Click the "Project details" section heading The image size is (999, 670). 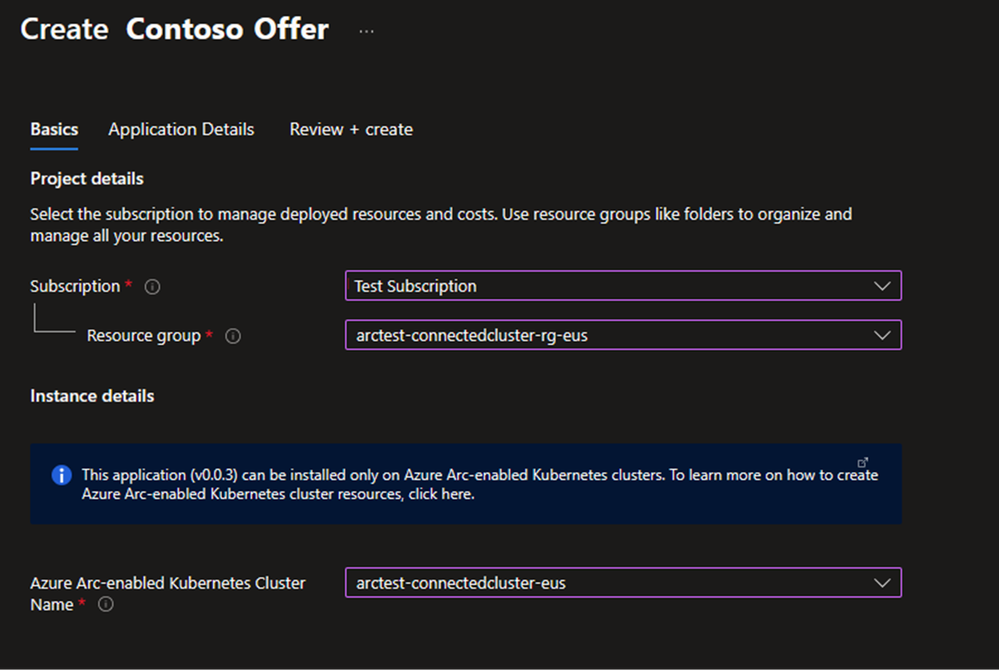pyautogui.click(x=87, y=179)
